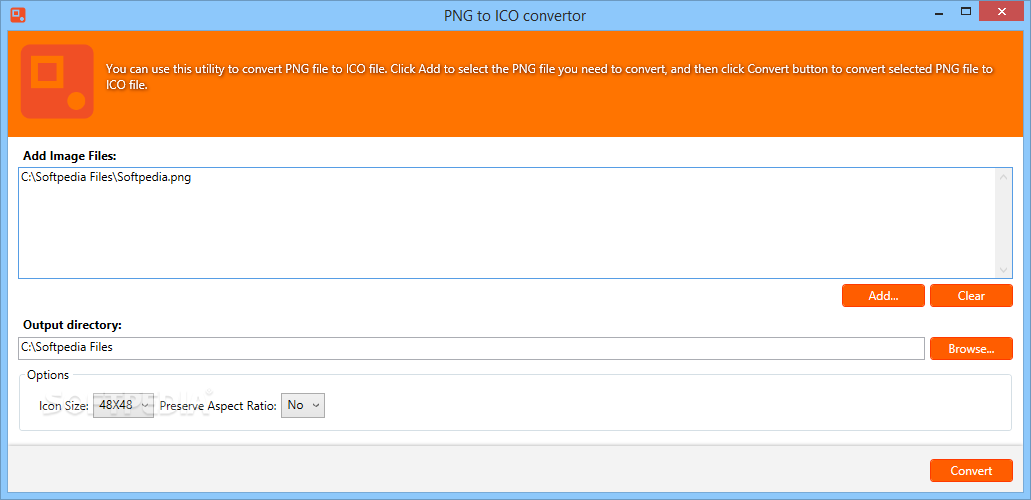Select the C:\Softpedia Files\Softpedia.png entry
Image resolution: width=1031 pixels, height=500 pixels.
(106, 178)
